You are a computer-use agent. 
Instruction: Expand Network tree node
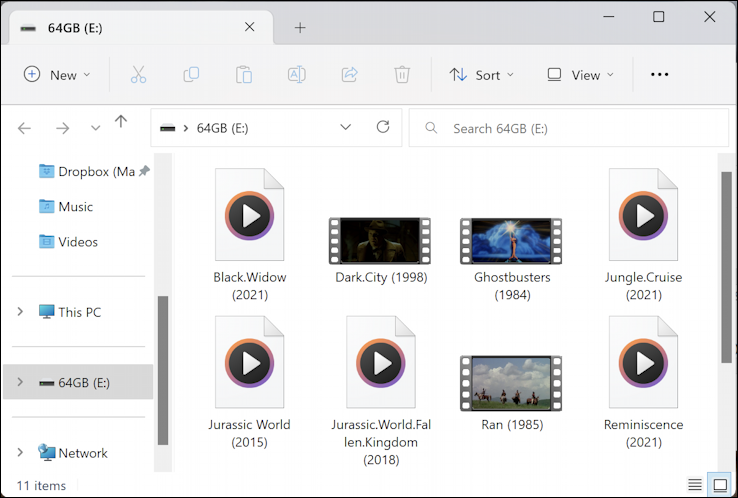point(20,452)
